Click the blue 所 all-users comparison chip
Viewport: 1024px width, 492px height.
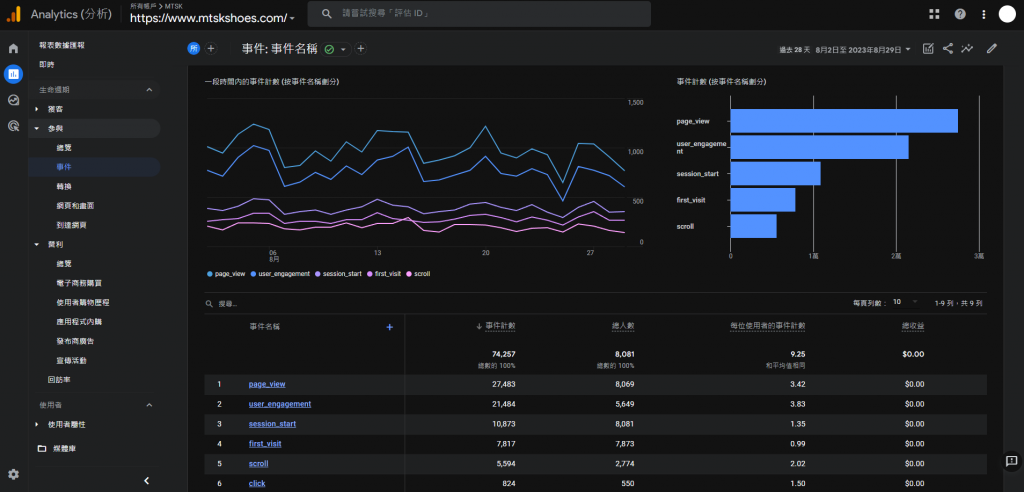[x=193, y=48]
